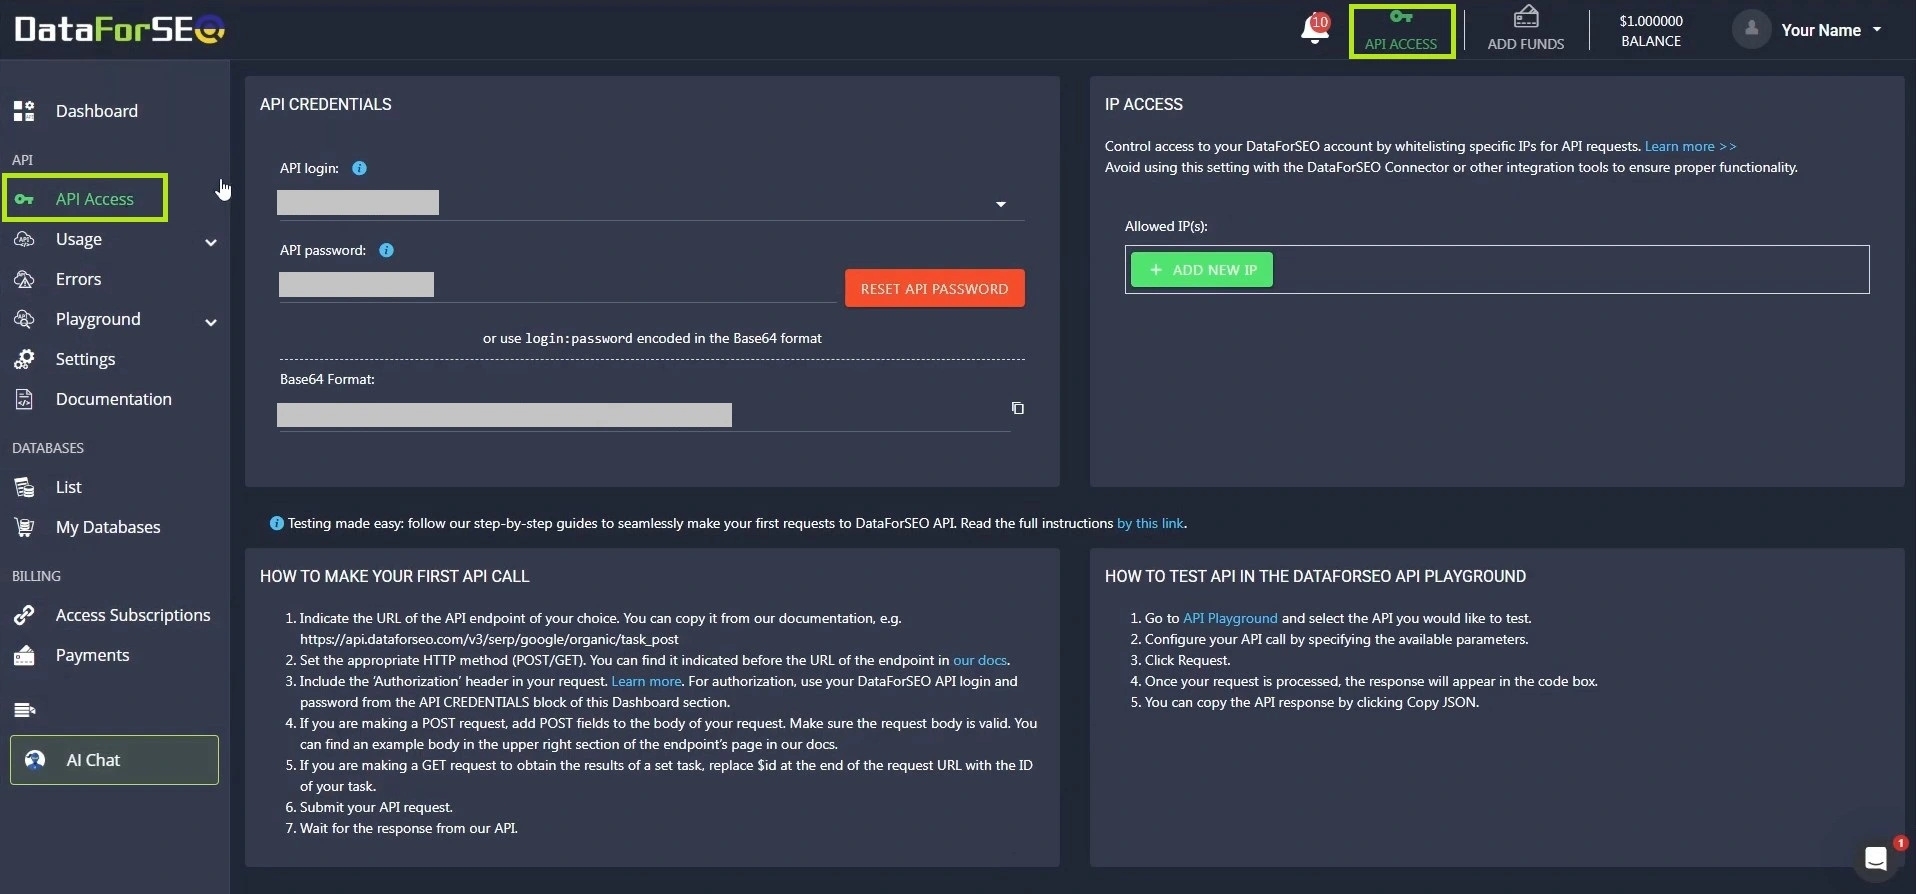Click the DataForSEO logo
This screenshot has width=1916, height=894.
click(120, 29)
